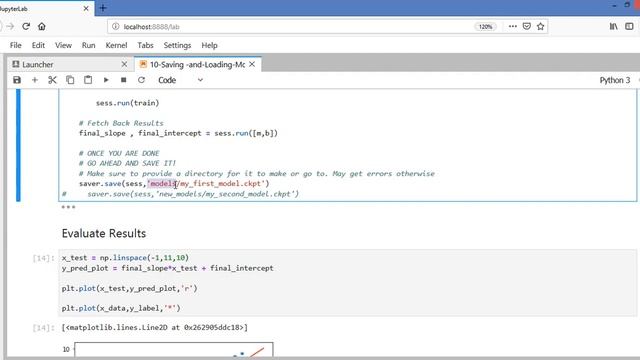Close the 10-Saving-and-Loading notebook tab
The image size is (640, 360).
(x=252, y=64)
